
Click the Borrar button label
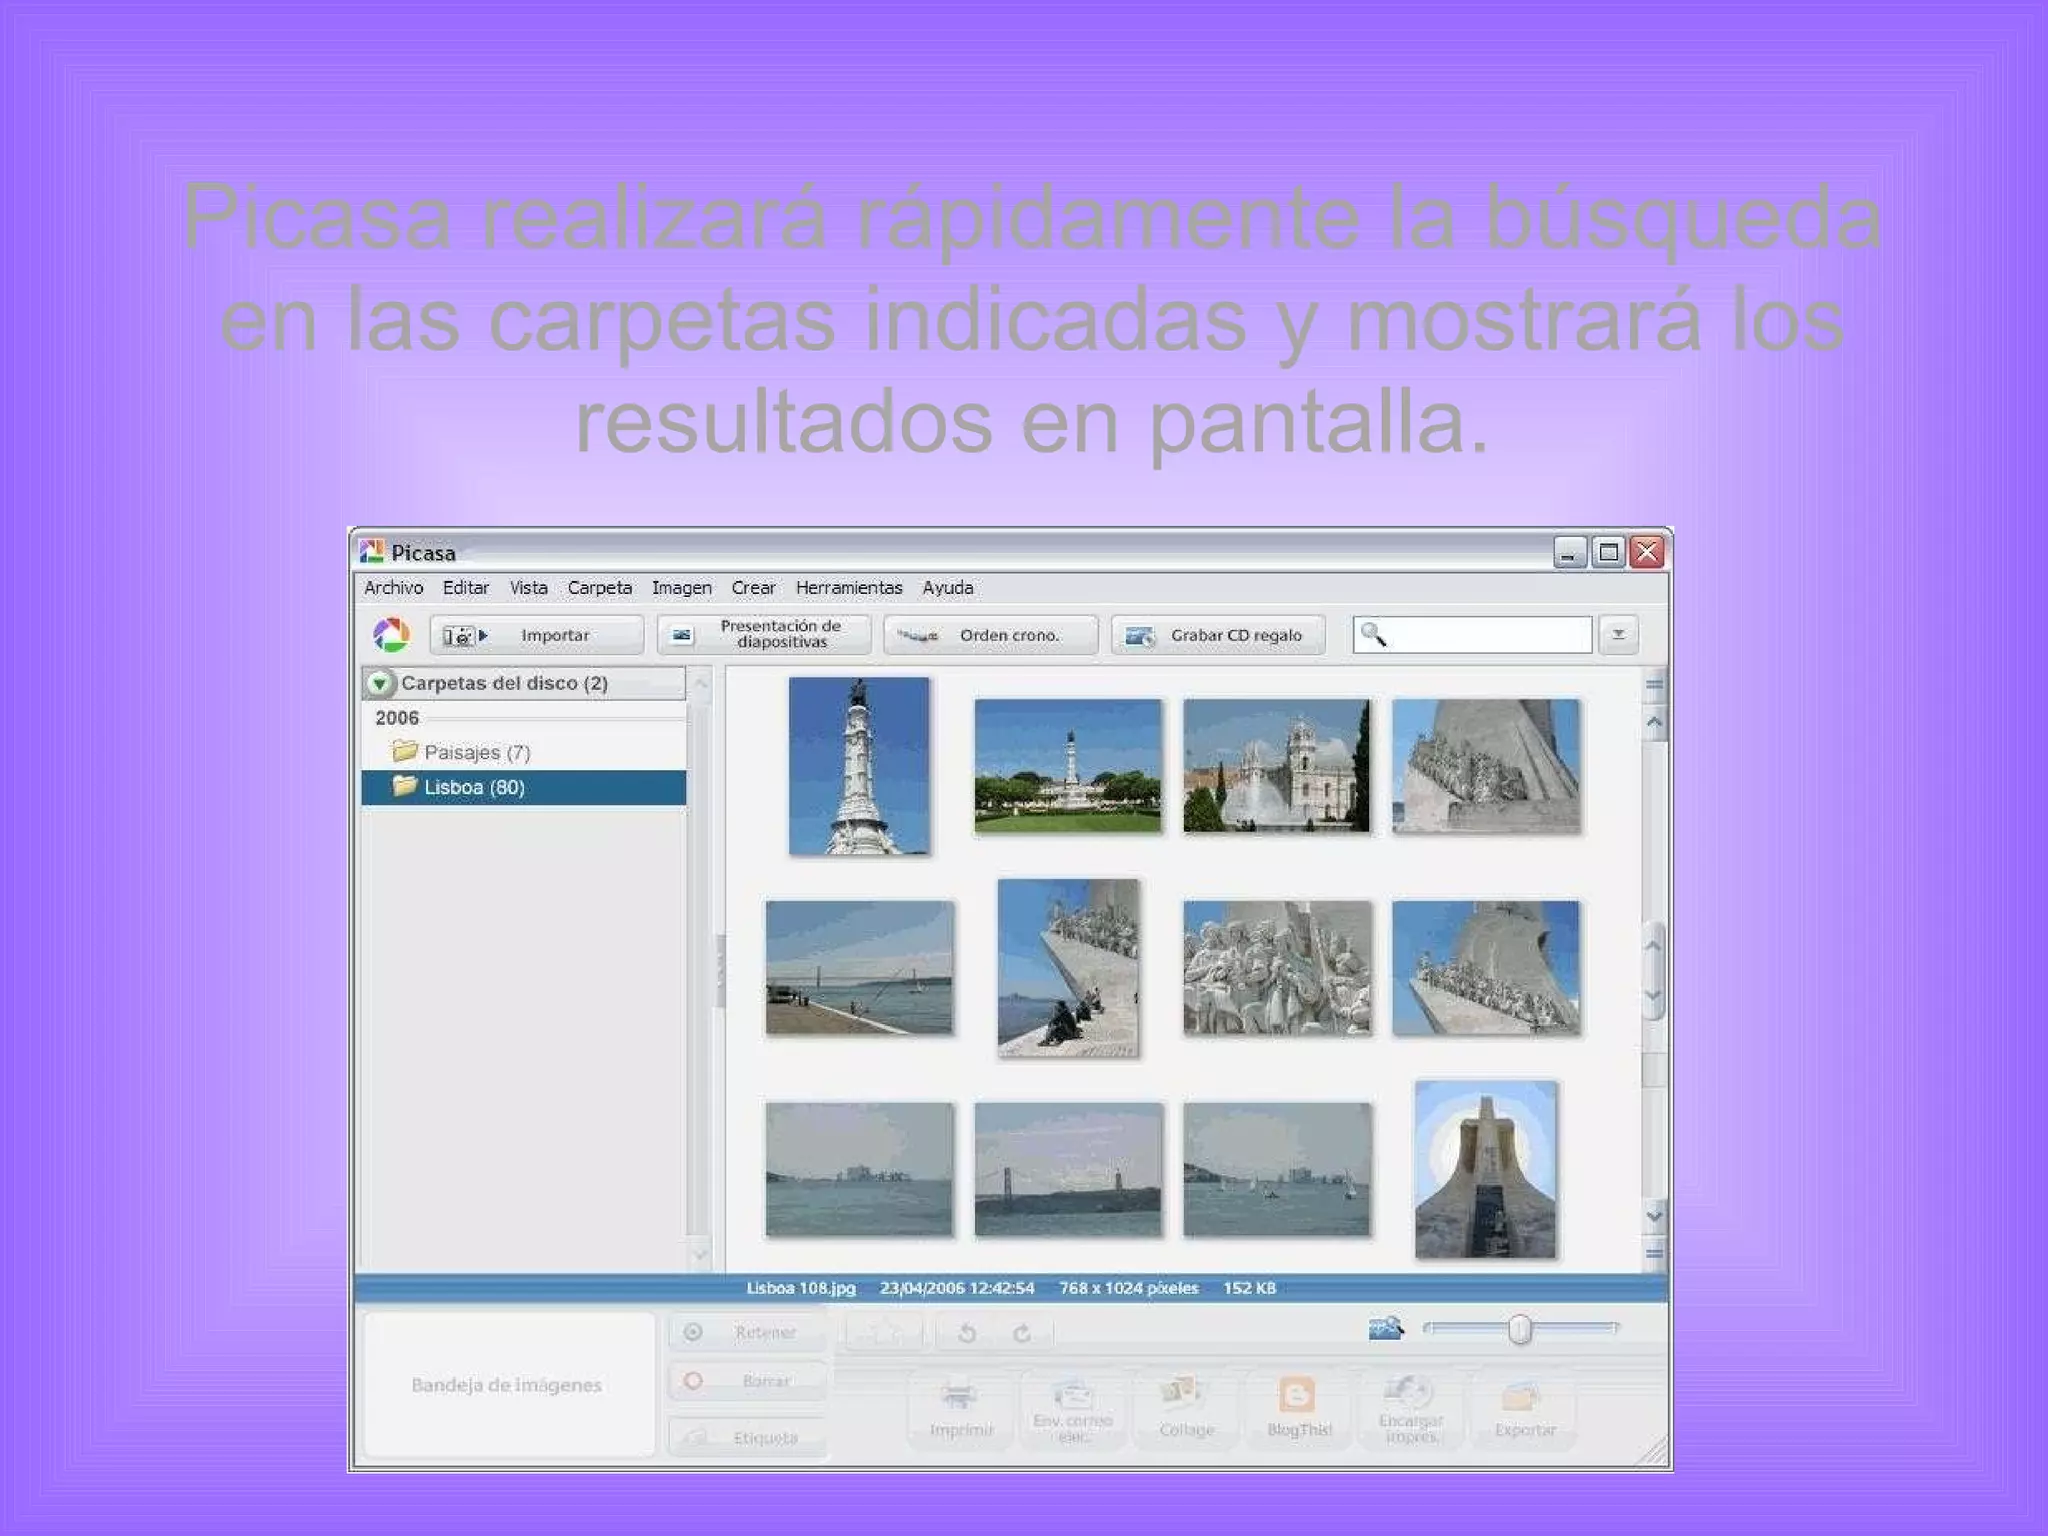(767, 1381)
